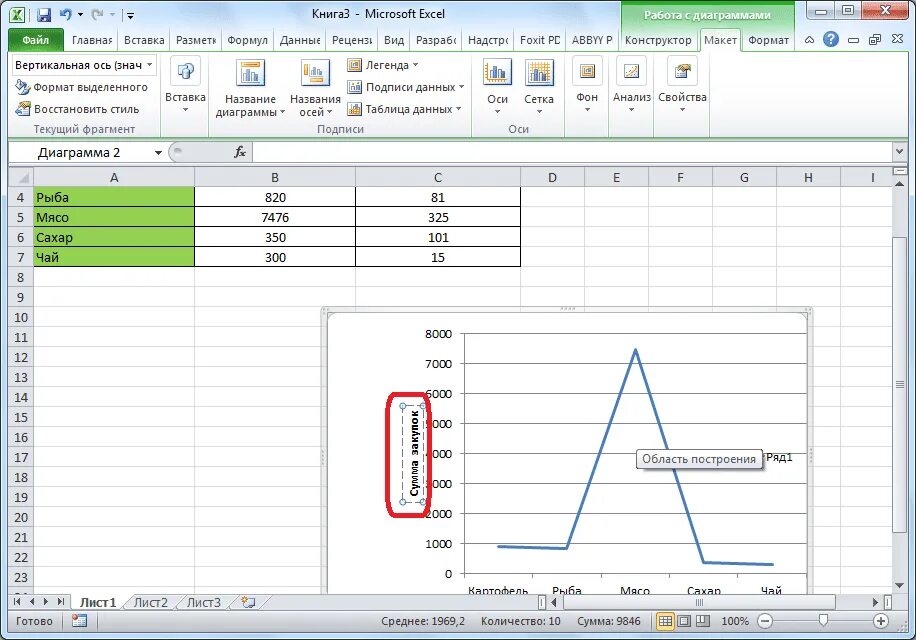Click the Save icon in quick access toolbar
This screenshot has width=916, height=640.
coord(43,15)
